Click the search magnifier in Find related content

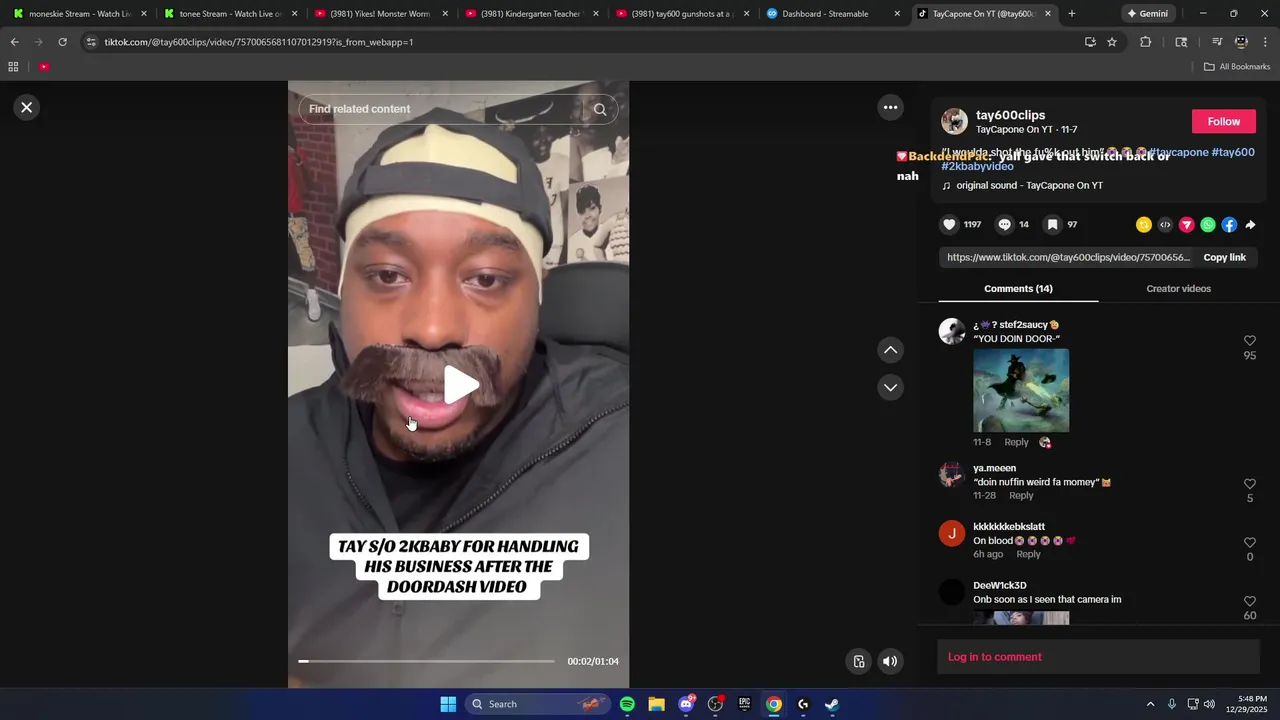(x=600, y=109)
